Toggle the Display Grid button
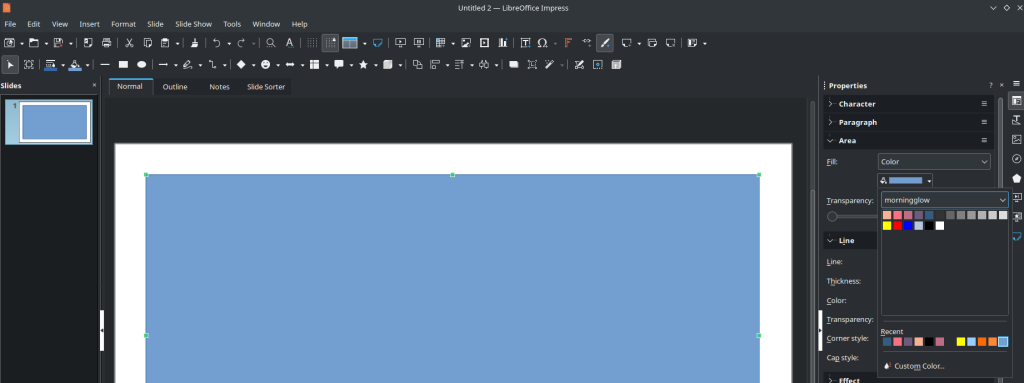 (312, 43)
